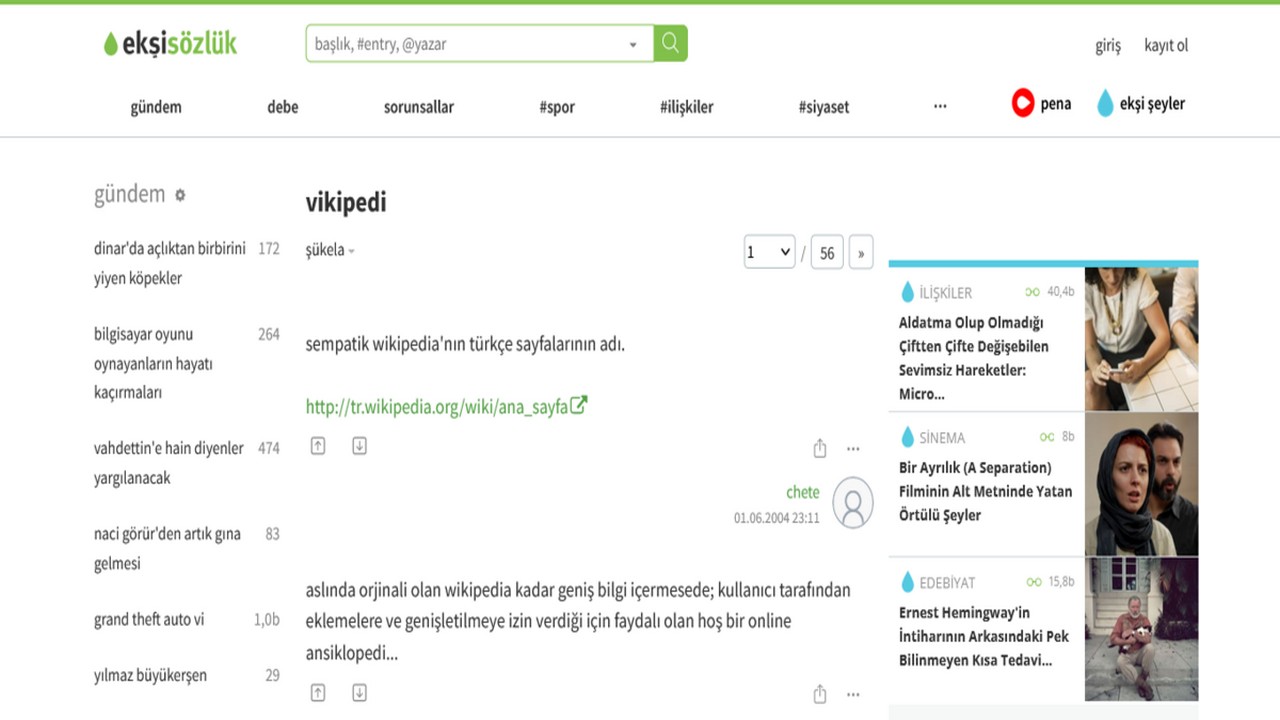The width and height of the screenshot is (1280, 720).
Task: Upvote the first entry by chete
Action: pos(318,447)
